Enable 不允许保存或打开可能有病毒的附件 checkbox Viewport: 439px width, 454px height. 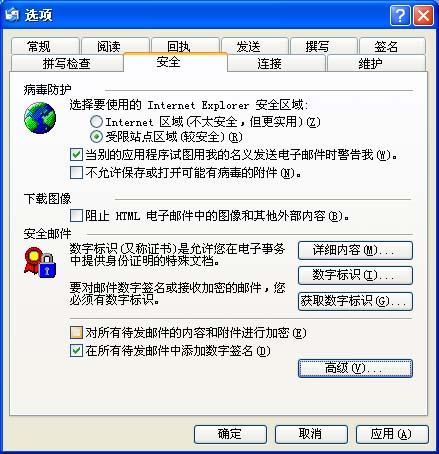coord(76,173)
